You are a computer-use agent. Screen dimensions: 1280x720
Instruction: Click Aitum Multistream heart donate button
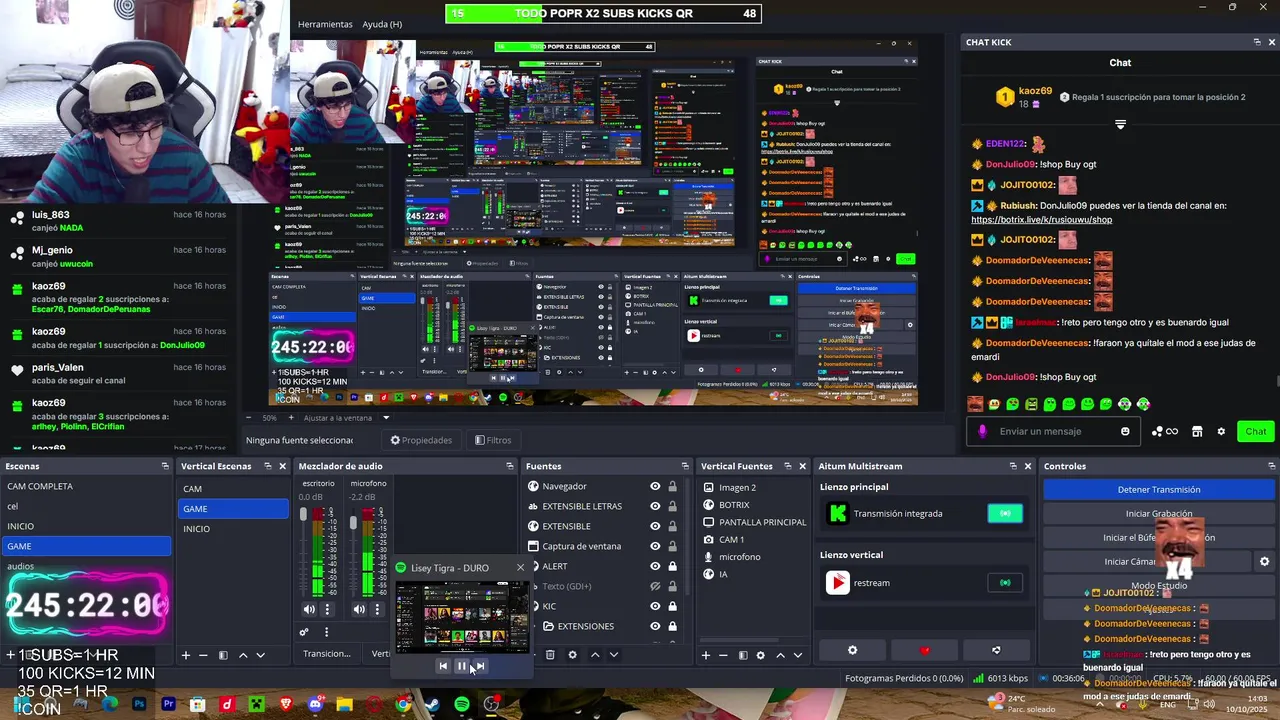pyautogui.click(x=924, y=650)
